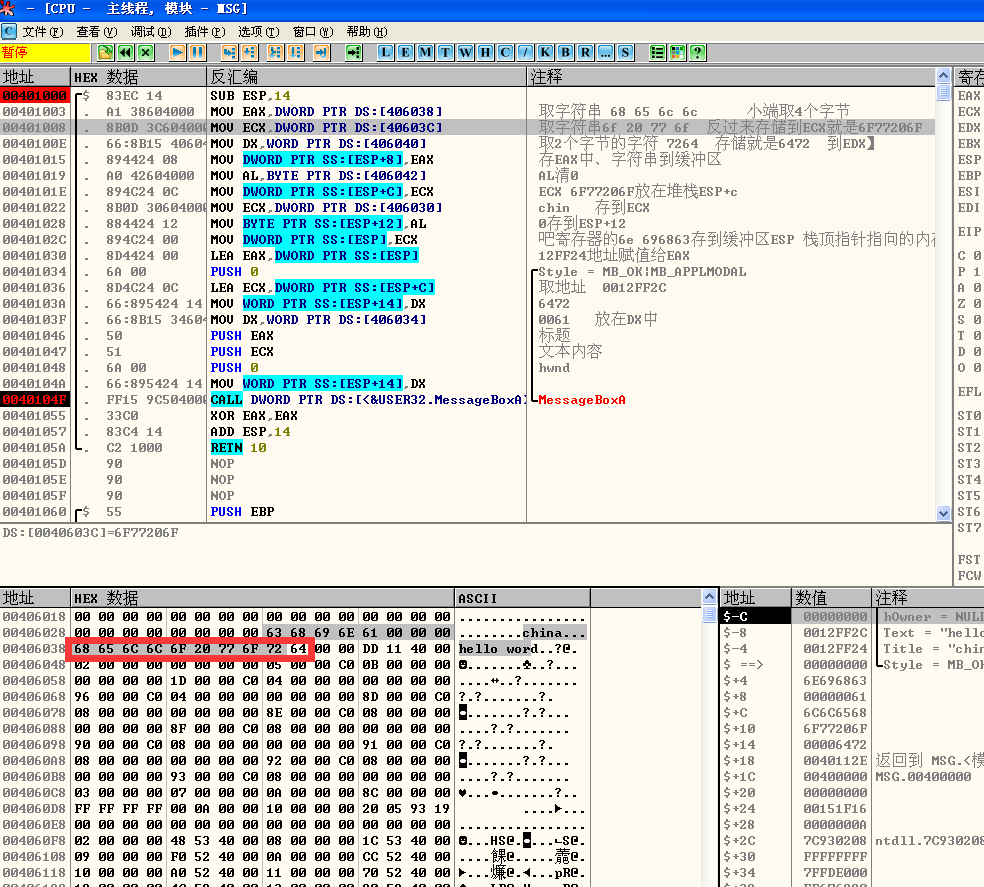Viewport: 984px width, 887px height.
Task: Select the red MessageBoxA comment
Action: pyautogui.click(x=582, y=400)
